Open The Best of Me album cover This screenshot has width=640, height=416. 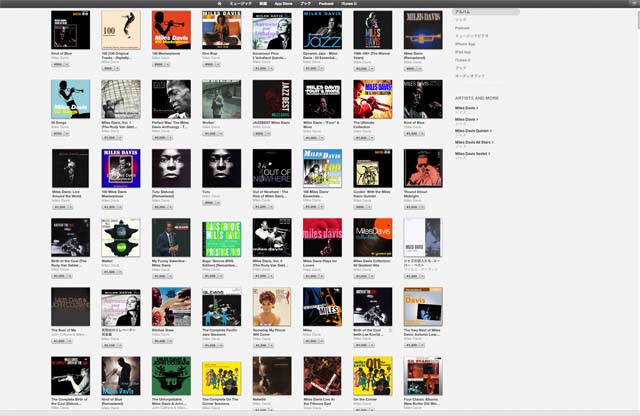click(71, 307)
